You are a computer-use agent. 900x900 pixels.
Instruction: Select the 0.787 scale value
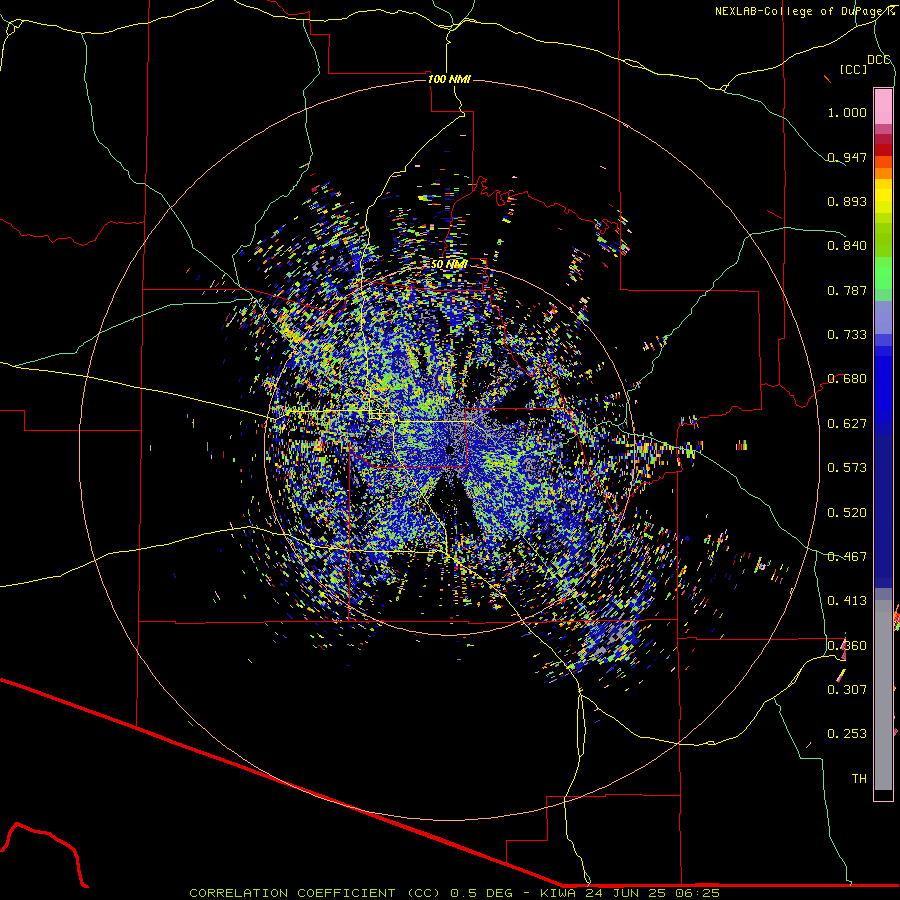point(847,290)
